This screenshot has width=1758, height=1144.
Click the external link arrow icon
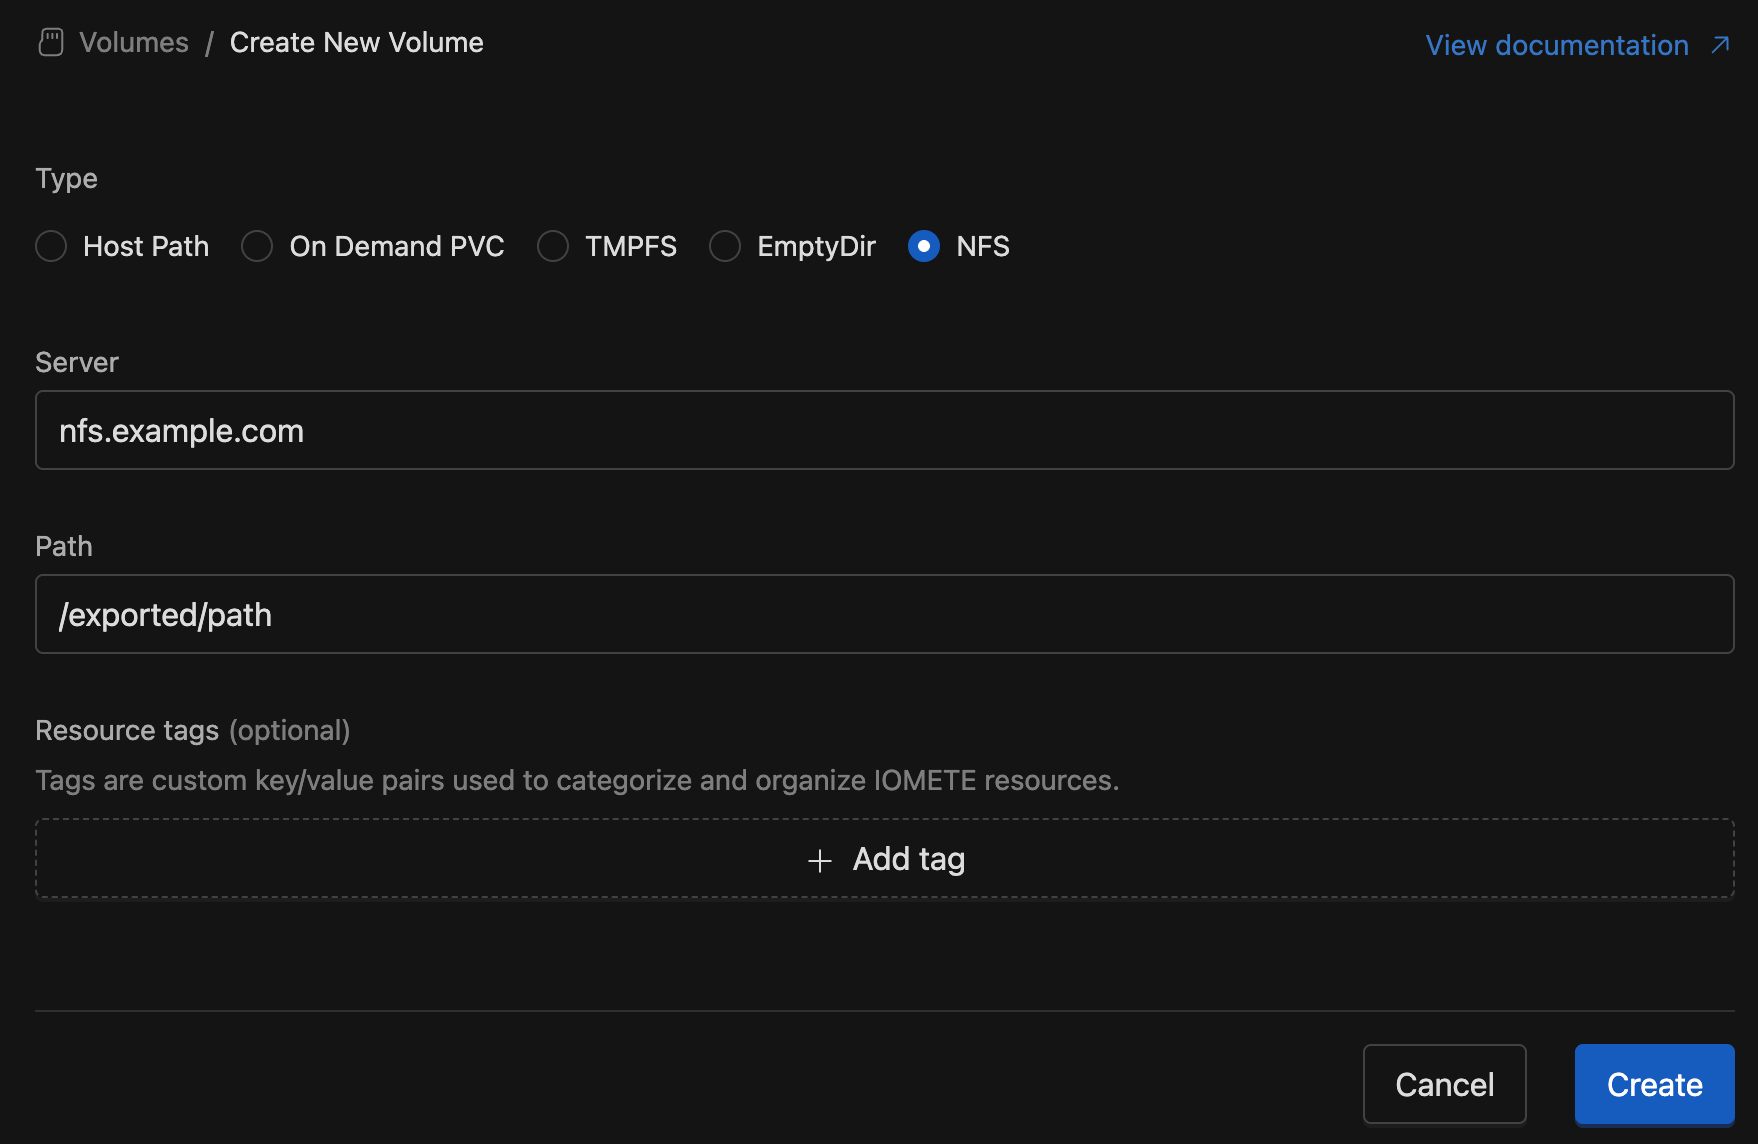(1720, 45)
